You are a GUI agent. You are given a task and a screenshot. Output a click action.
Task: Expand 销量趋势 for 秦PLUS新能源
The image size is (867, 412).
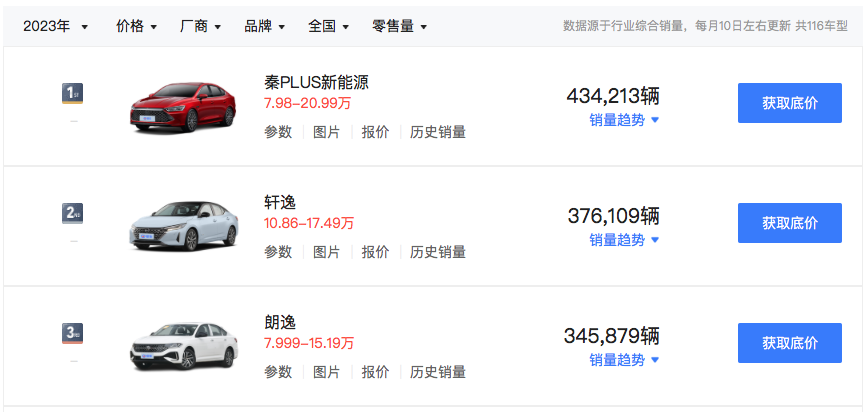[x=624, y=120]
